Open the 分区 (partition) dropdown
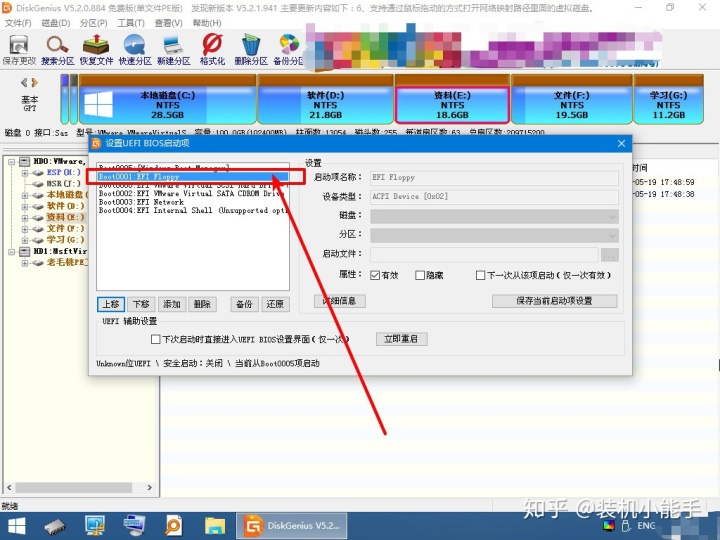This screenshot has height=540, width=720. click(x=494, y=236)
